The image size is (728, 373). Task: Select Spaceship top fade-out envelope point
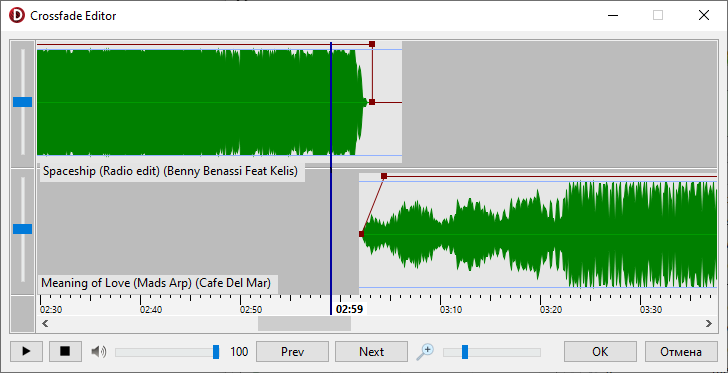click(x=372, y=44)
